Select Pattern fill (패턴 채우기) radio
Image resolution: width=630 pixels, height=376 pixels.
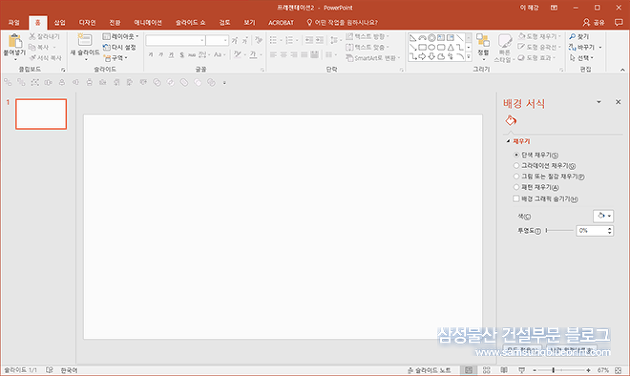(x=517, y=187)
